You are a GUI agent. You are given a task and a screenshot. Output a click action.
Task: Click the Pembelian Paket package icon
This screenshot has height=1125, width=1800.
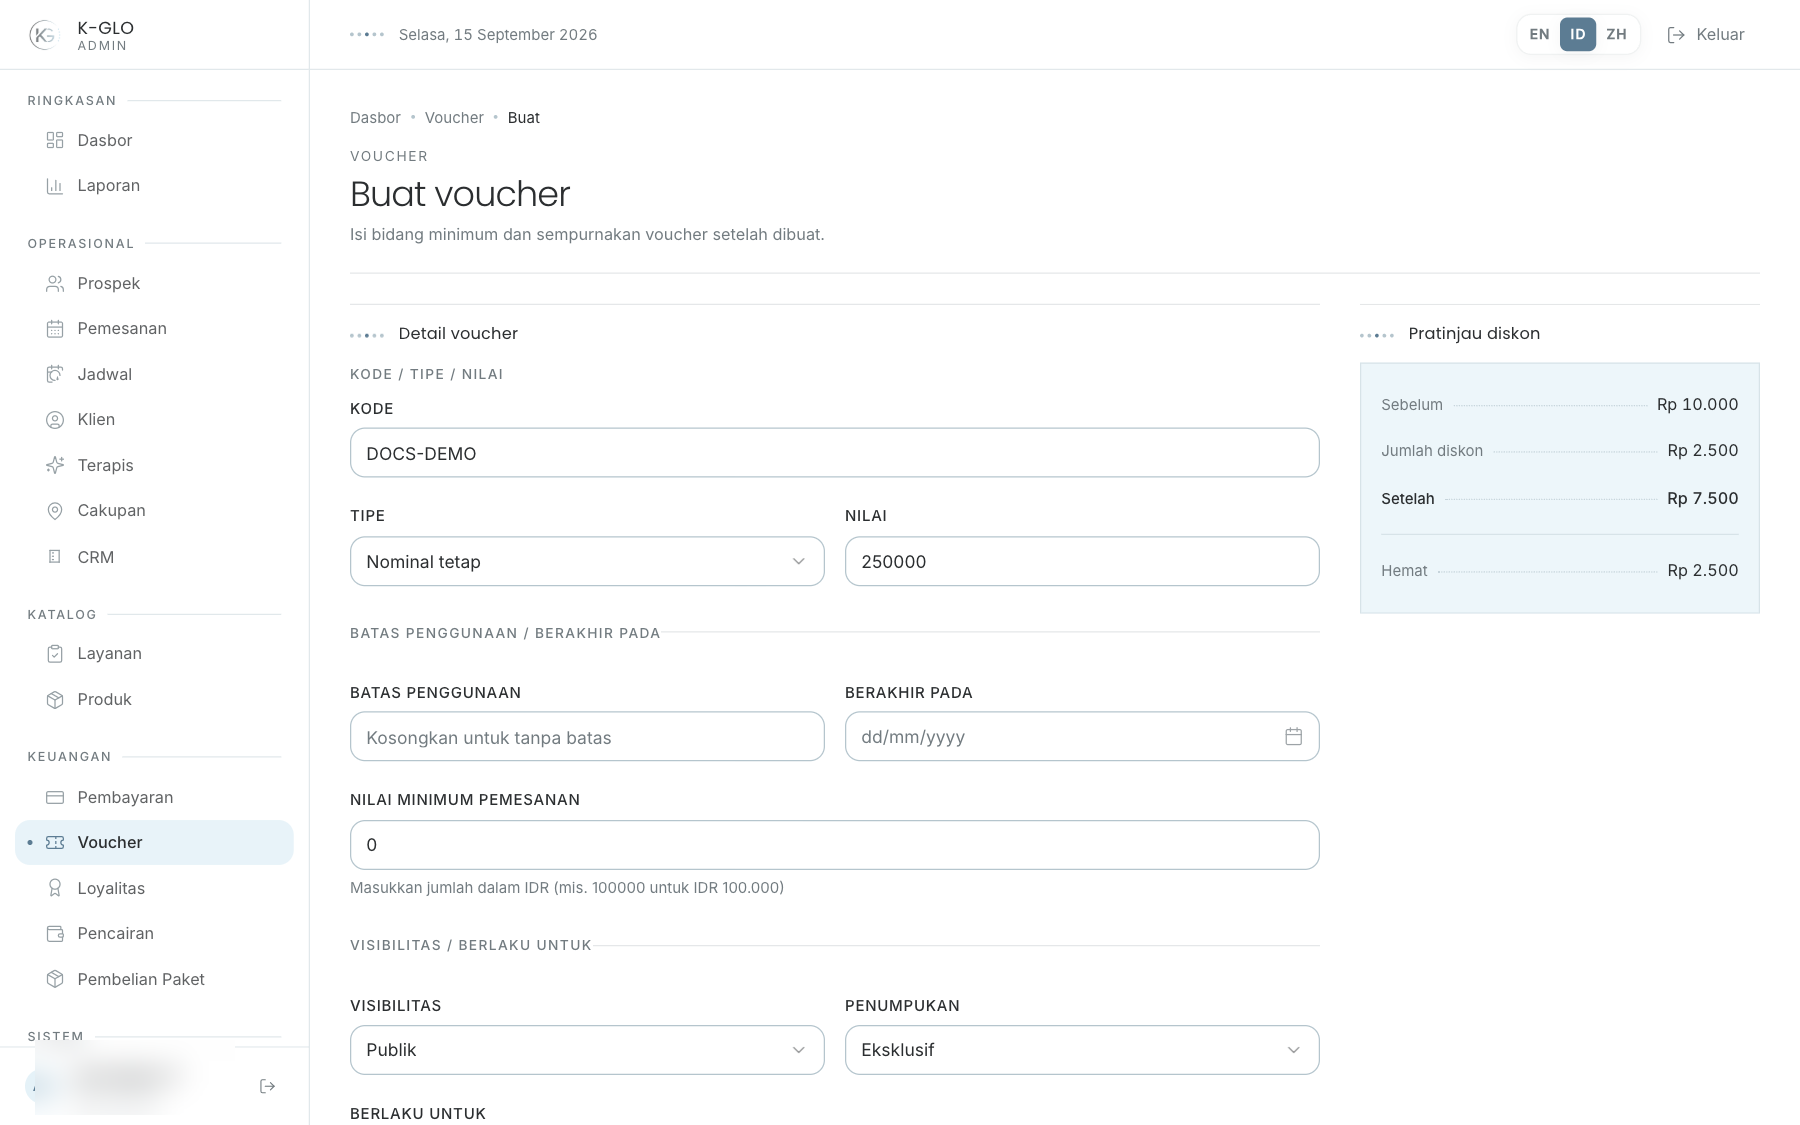pyautogui.click(x=55, y=980)
